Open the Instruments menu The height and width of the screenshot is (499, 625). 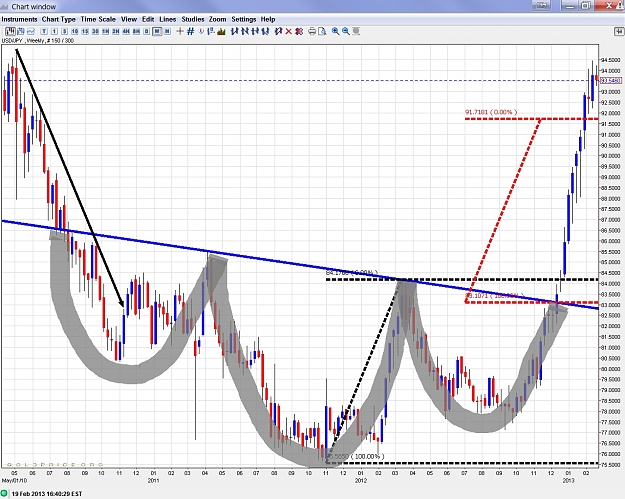pos(19,19)
